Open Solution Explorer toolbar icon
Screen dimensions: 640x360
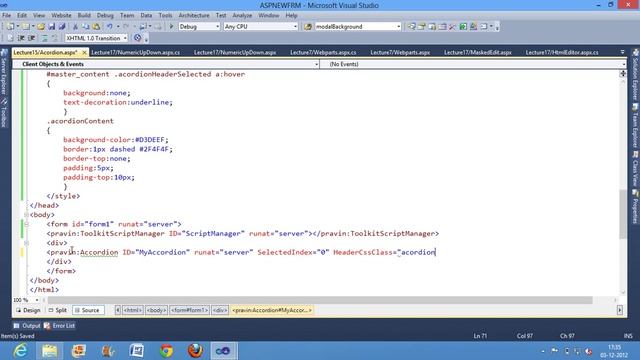pyautogui.click(x=411, y=27)
